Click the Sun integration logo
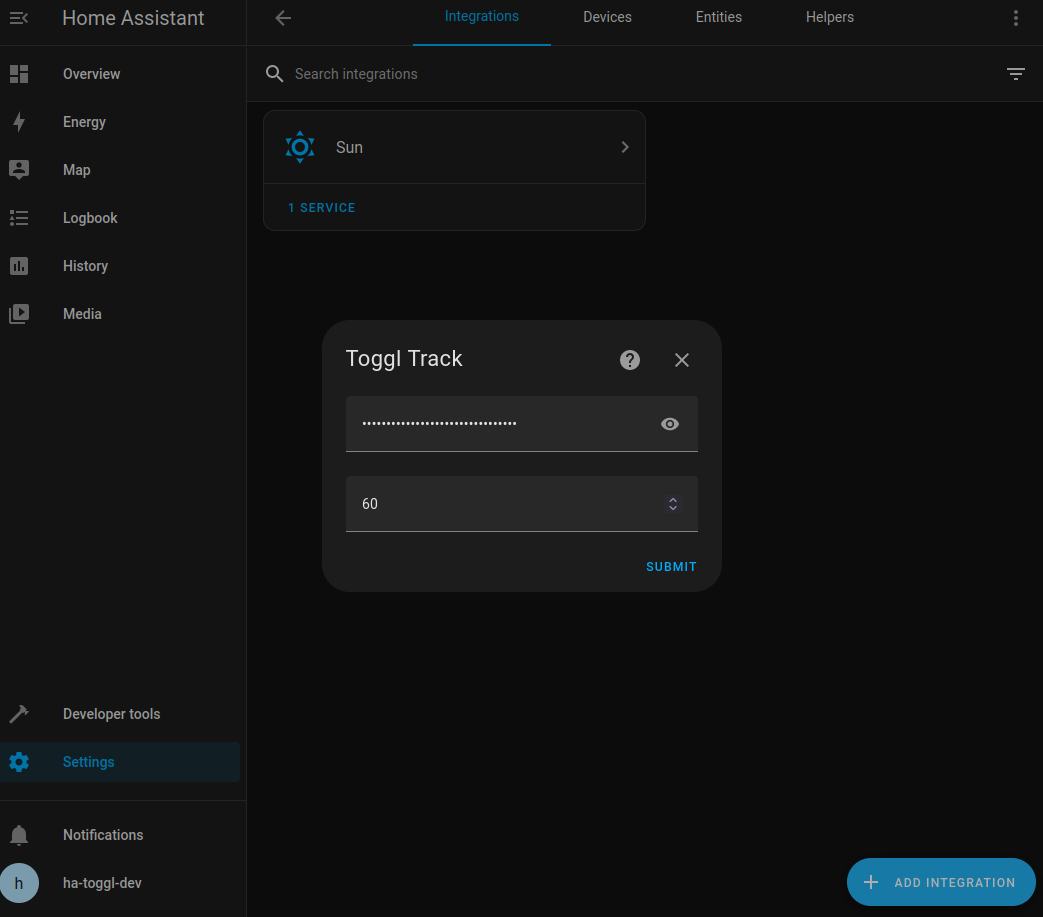 [x=300, y=147]
